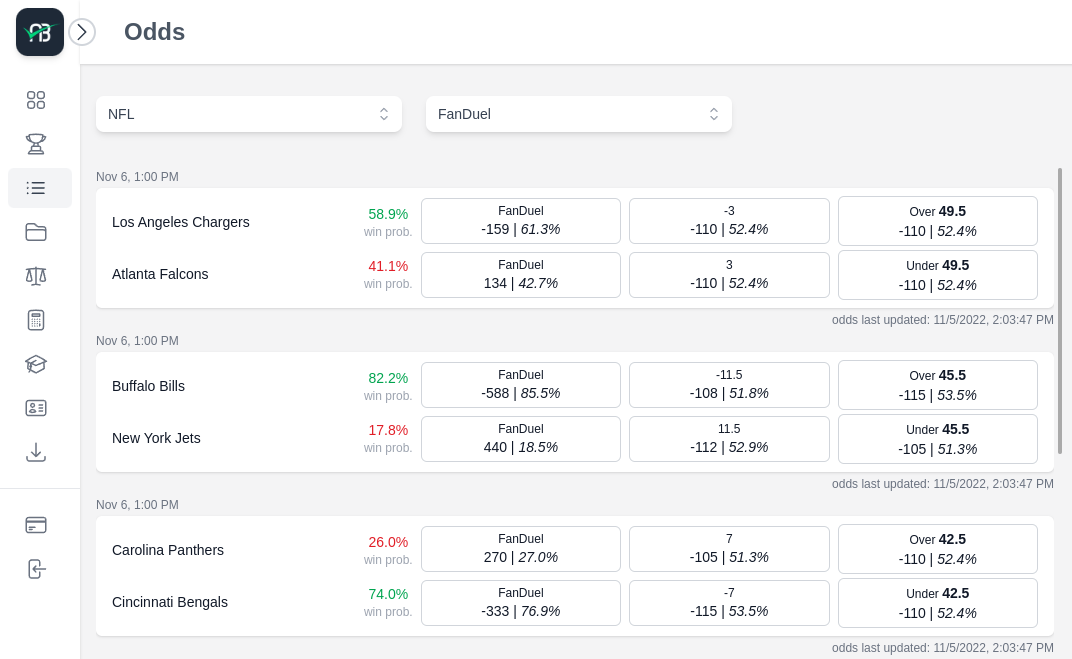This screenshot has width=1072, height=659.
Task: Click Carolina Panthers team name
Action: (168, 550)
